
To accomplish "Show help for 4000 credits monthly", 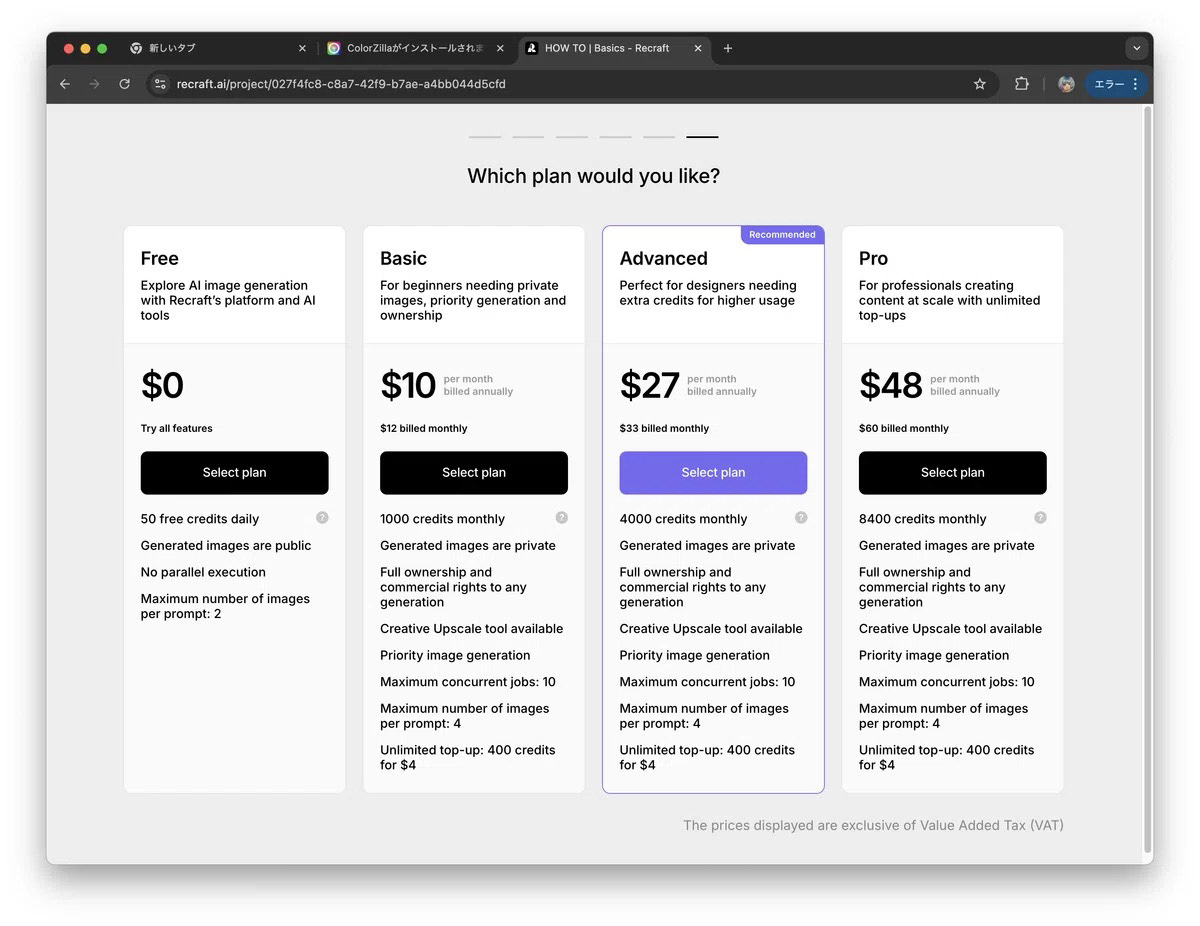I will click(801, 518).
